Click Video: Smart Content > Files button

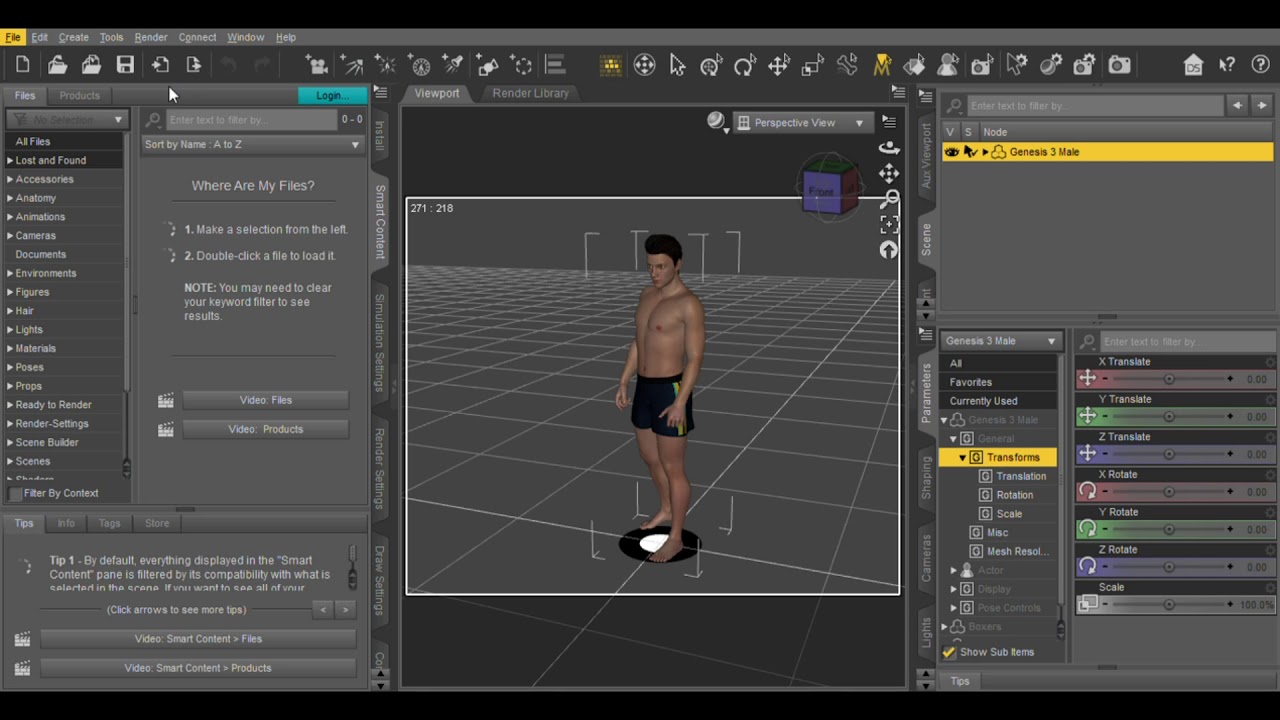point(198,639)
